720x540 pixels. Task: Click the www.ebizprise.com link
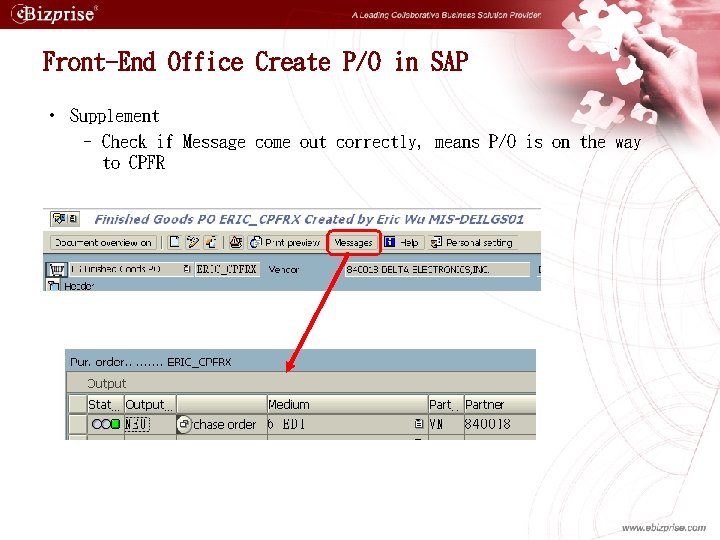[664, 528]
